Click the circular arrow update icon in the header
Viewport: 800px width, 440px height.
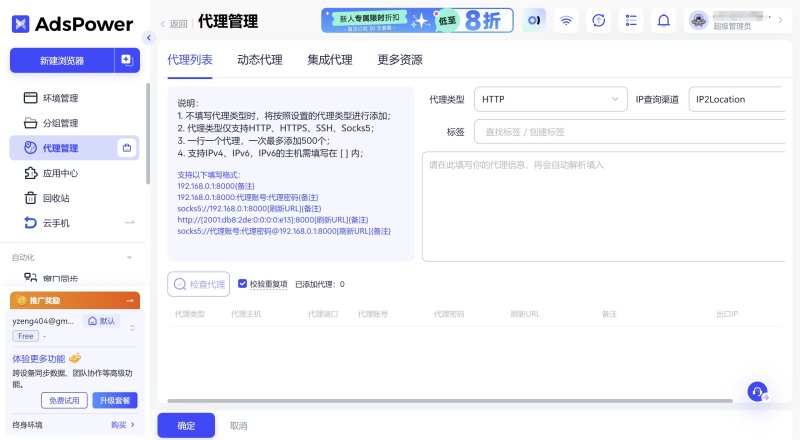(x=598, y=20)
